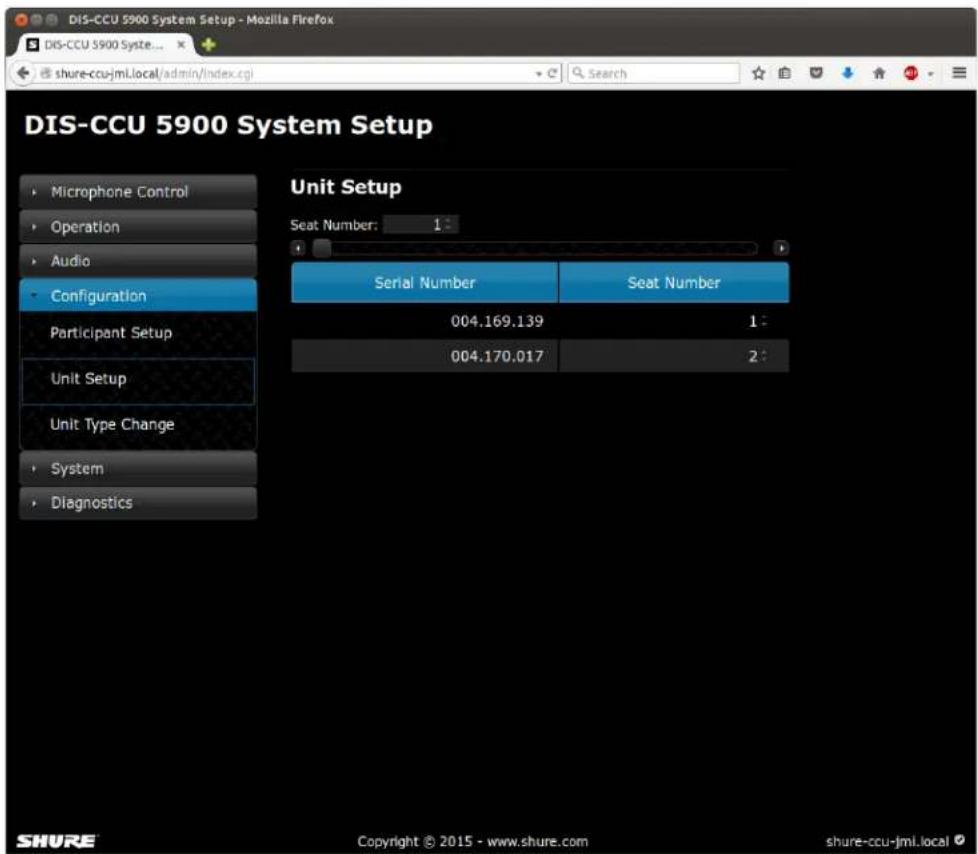Screen dimensions: 978x854
Task: Click the red adblock extension icon
Action: [x=911, y=74]
